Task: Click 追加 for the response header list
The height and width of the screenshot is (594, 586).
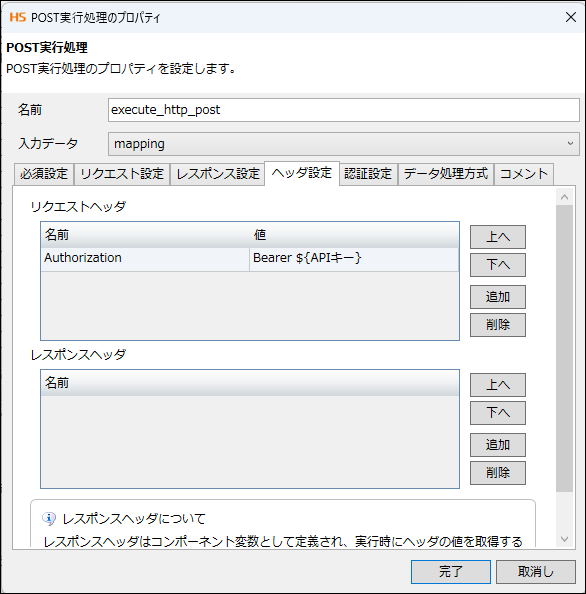Action: point(498,445)
